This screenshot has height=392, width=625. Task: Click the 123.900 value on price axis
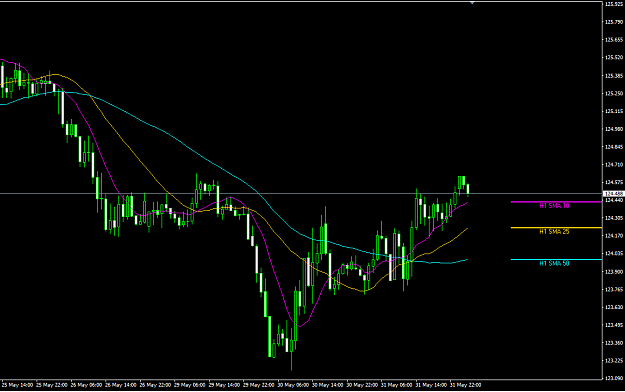614,272
